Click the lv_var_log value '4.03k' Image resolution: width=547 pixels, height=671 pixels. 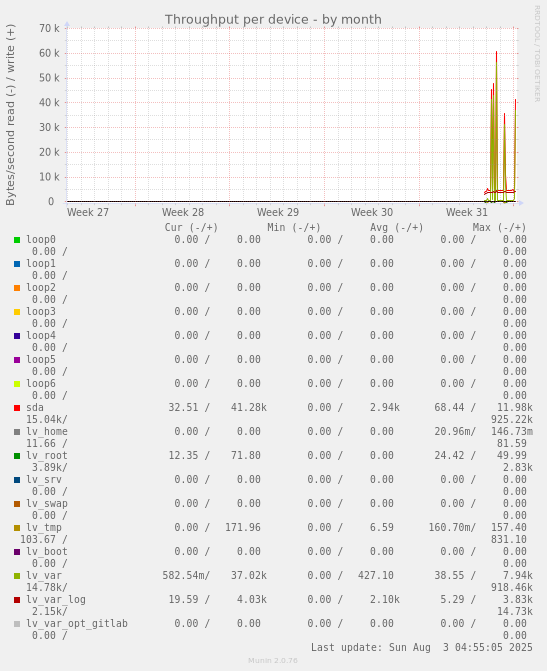pos(252,600)
